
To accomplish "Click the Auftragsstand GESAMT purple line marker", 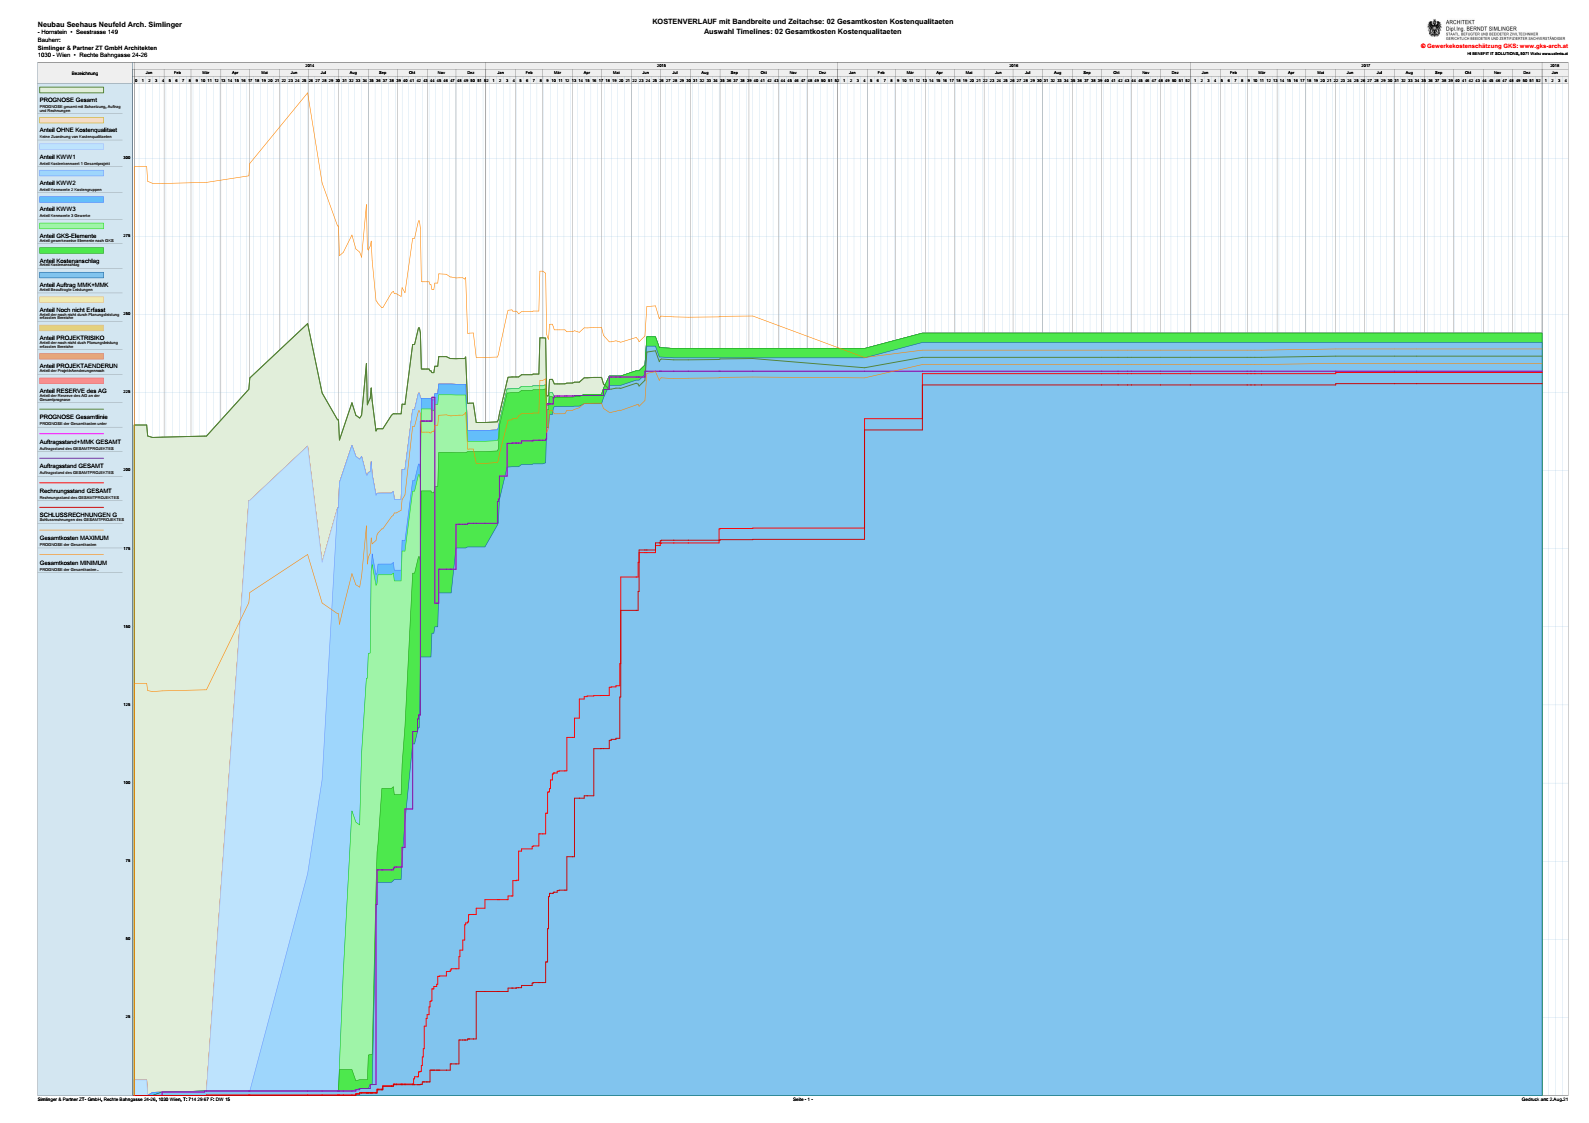I will (x=71, y=459).
